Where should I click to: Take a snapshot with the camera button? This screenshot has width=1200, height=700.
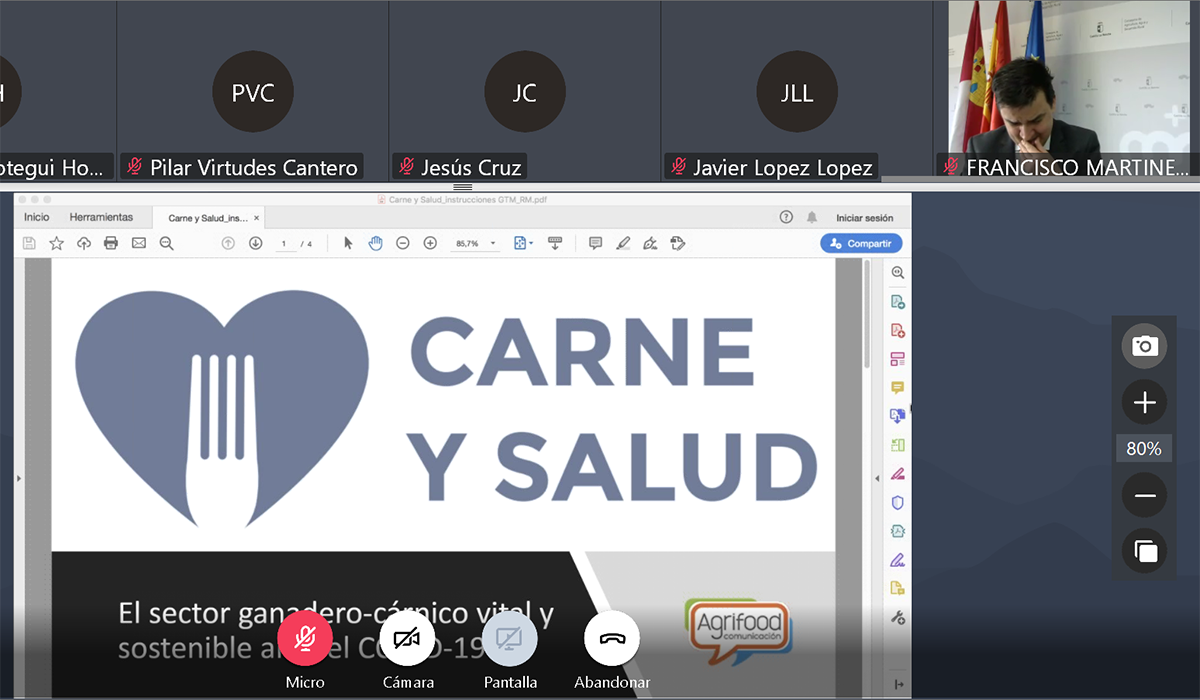(1144, 346)
